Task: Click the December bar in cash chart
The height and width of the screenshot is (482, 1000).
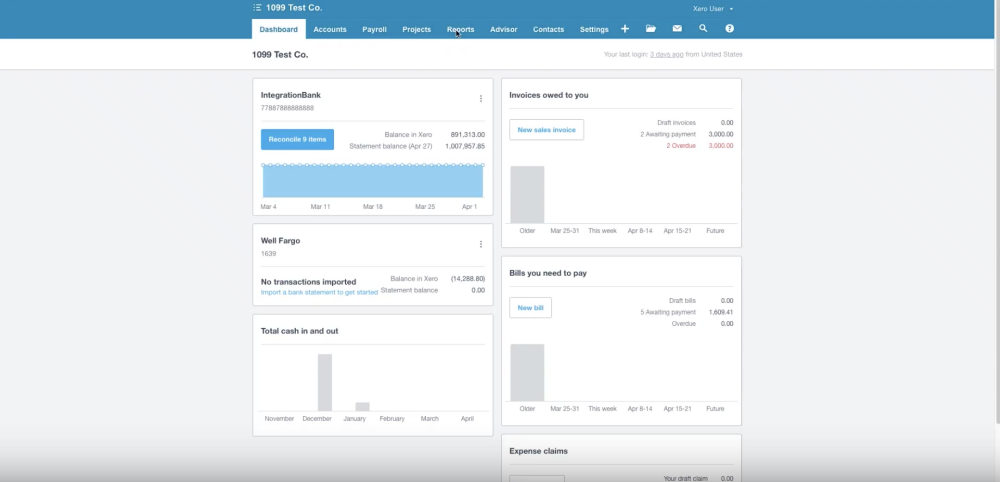Action: [x=325, y=383]
